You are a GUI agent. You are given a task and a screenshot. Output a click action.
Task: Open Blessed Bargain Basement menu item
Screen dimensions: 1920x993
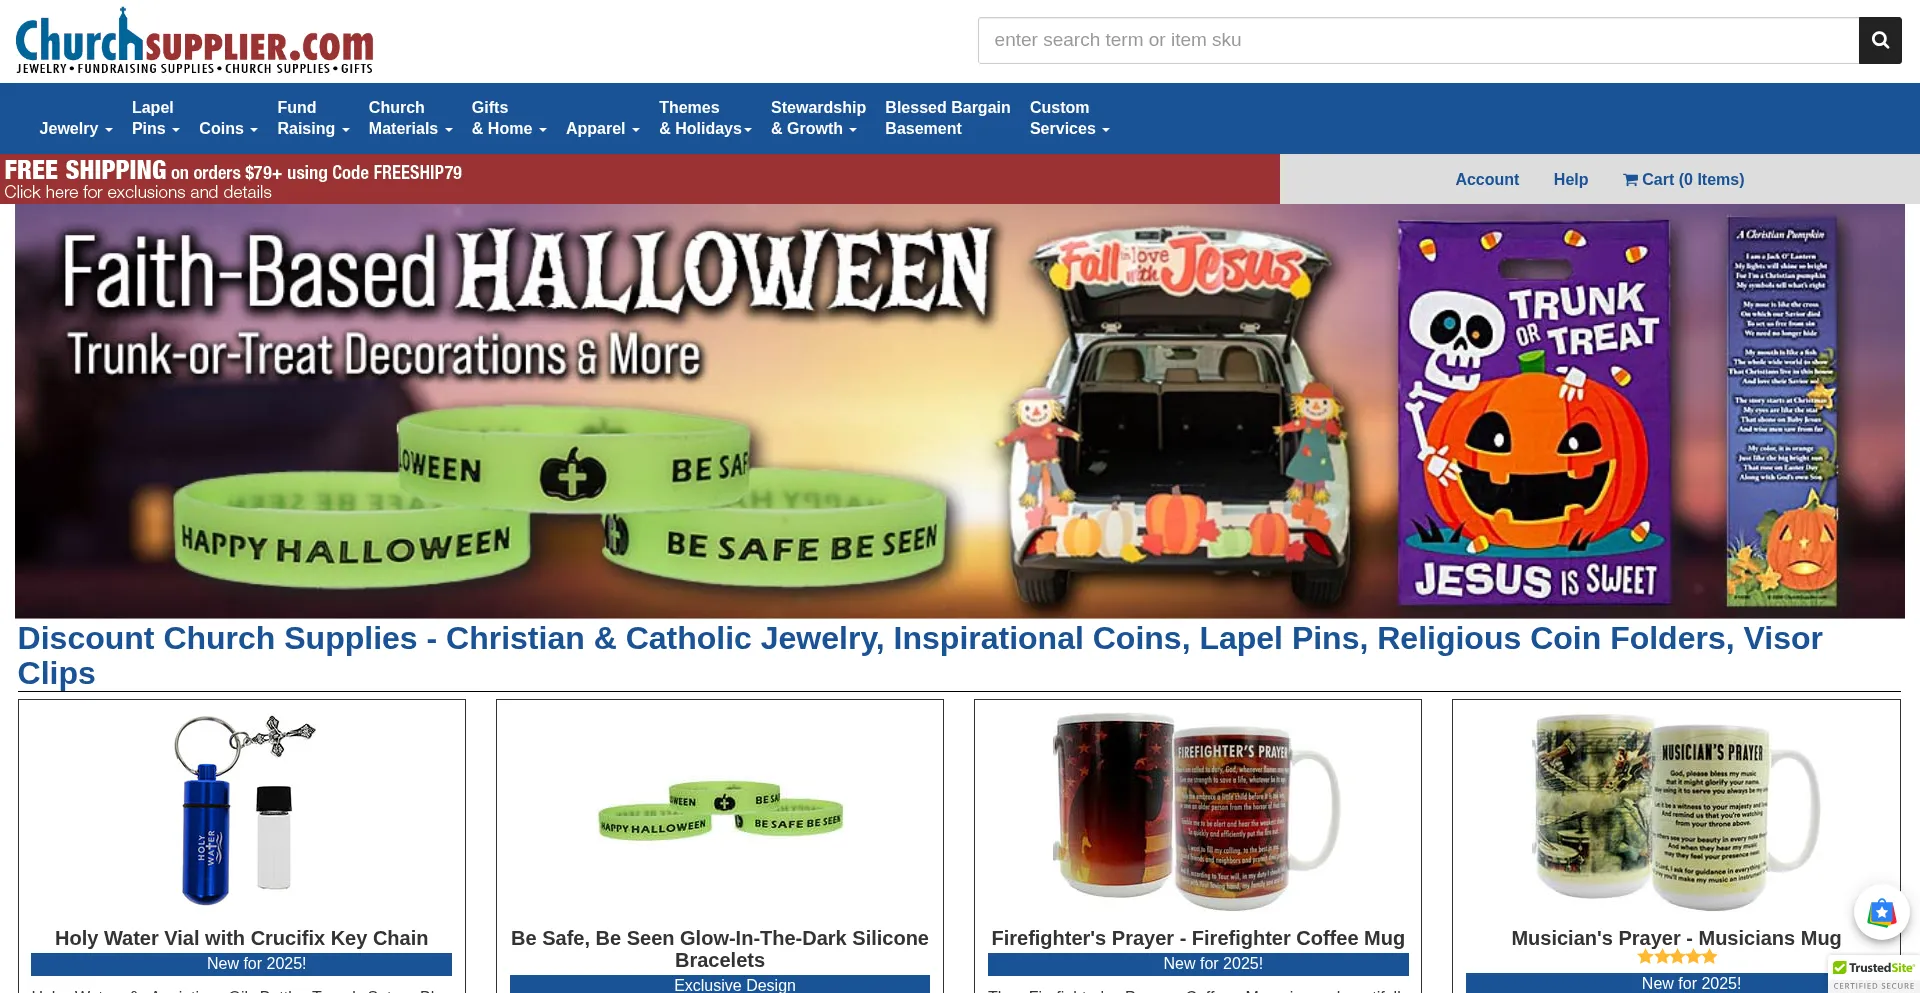tap(947, 118)
